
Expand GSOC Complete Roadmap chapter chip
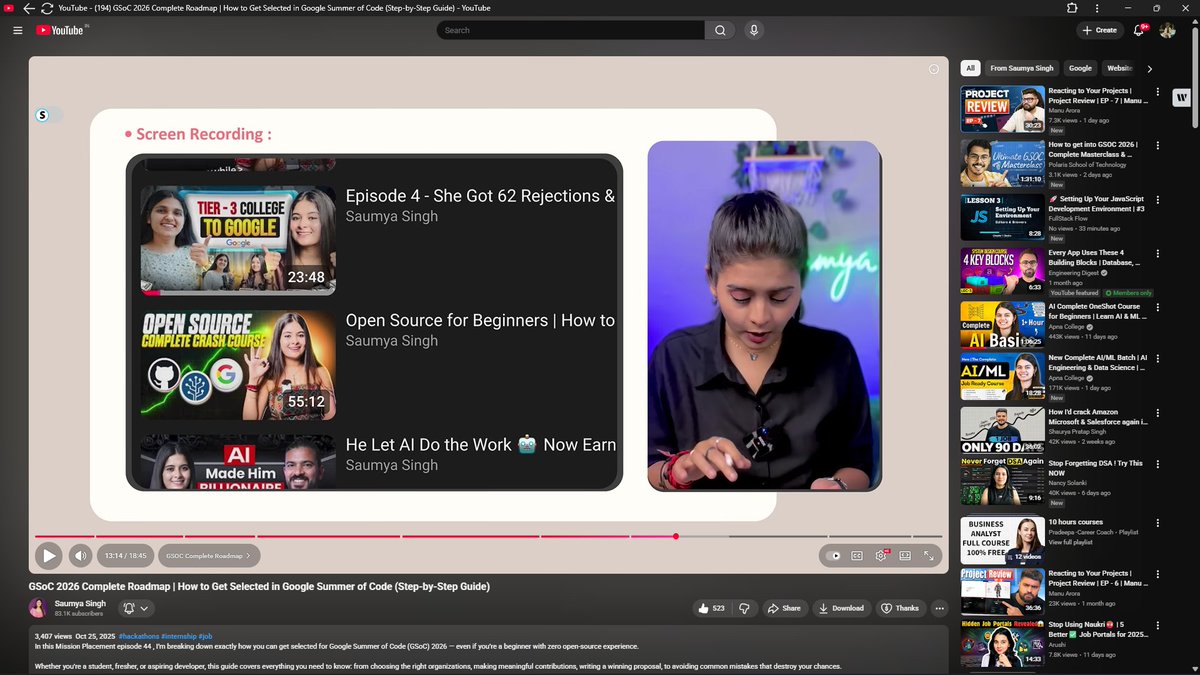[210, 555]
